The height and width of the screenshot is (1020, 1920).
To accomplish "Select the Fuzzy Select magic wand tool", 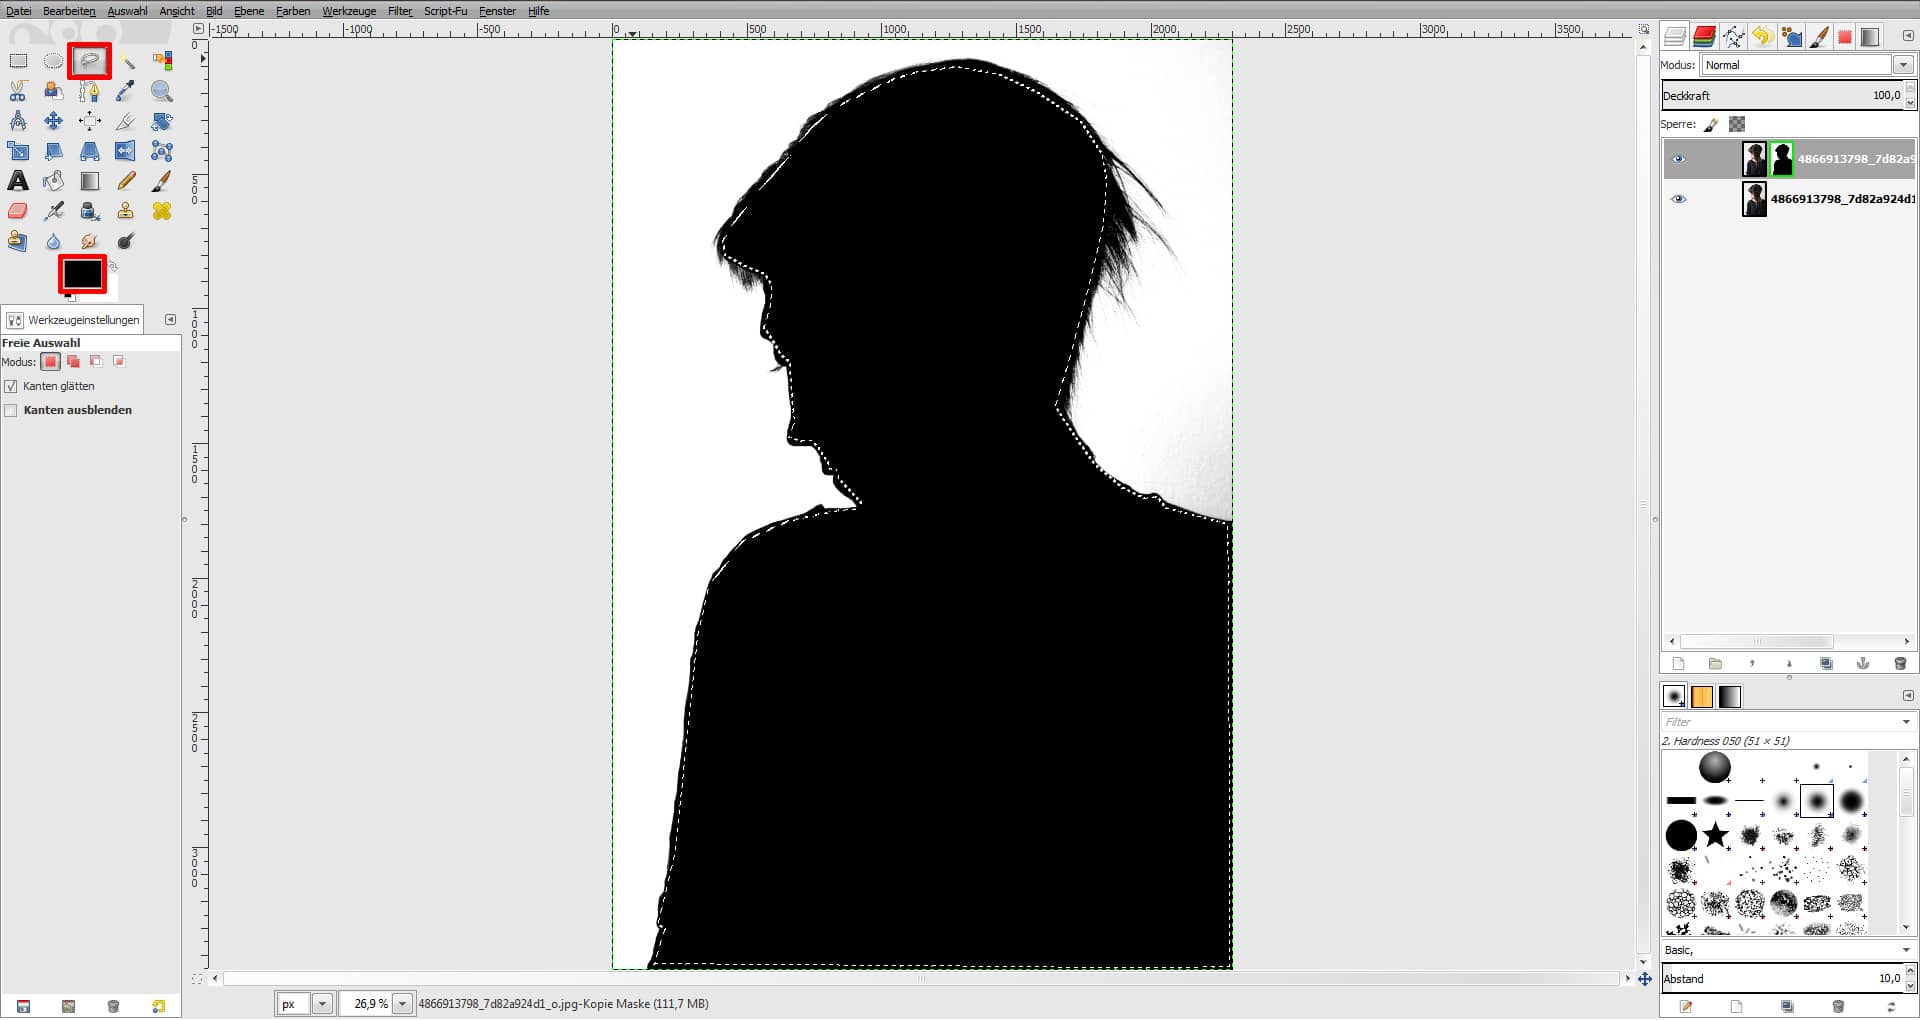I will point(126,60).
